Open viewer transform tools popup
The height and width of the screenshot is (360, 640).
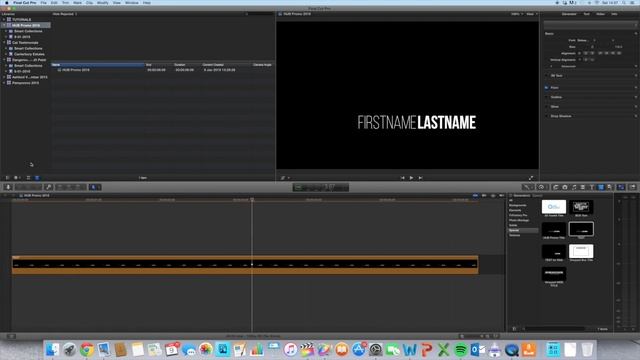[284, 178]
